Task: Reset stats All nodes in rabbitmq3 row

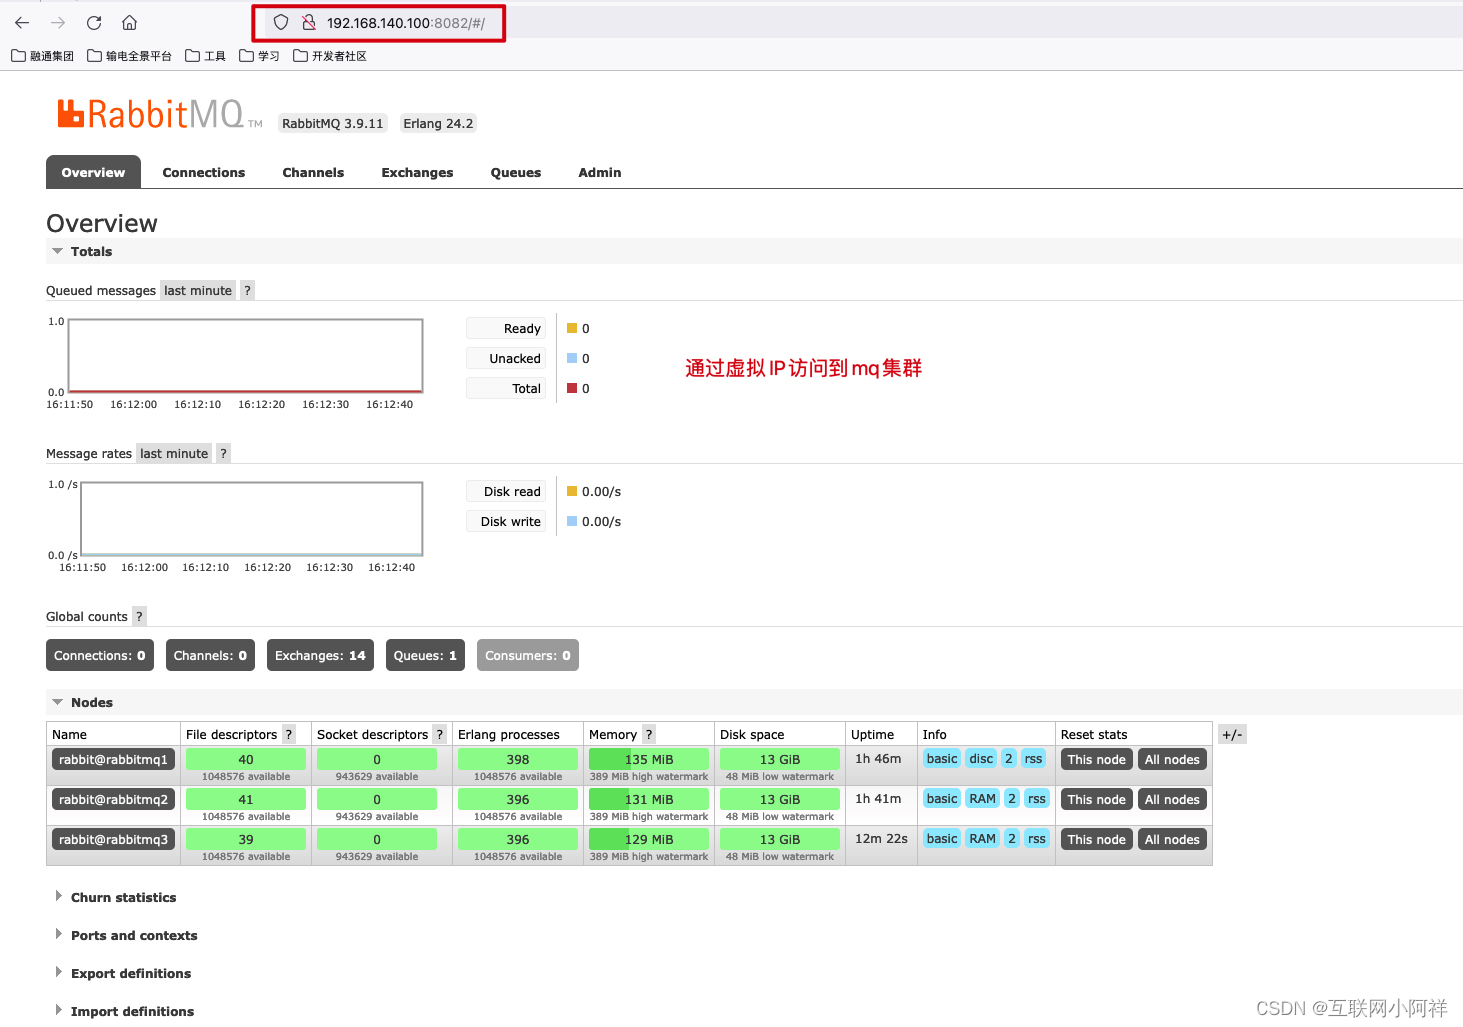Action: (x=1172, y=839)
